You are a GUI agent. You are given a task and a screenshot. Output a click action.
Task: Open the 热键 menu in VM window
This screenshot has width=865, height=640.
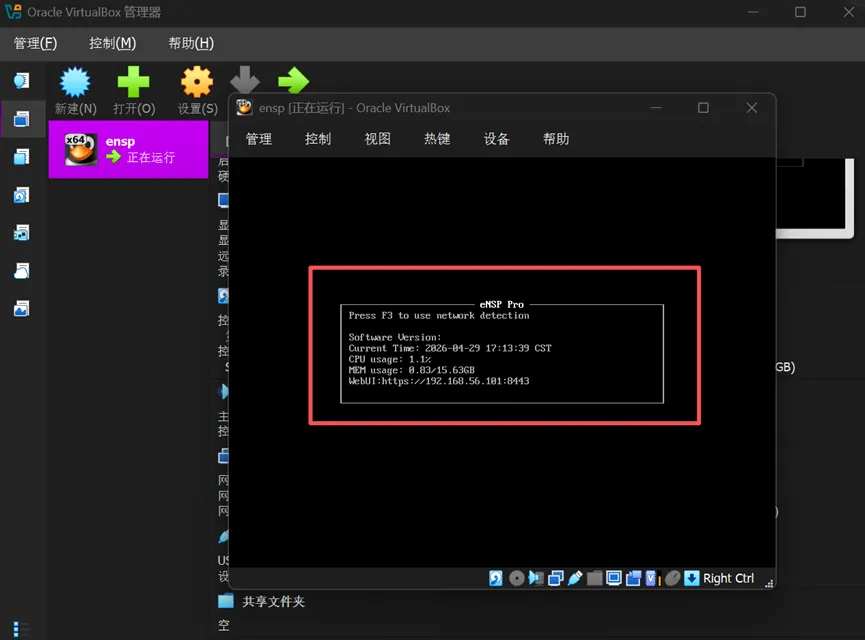point(437,138)
